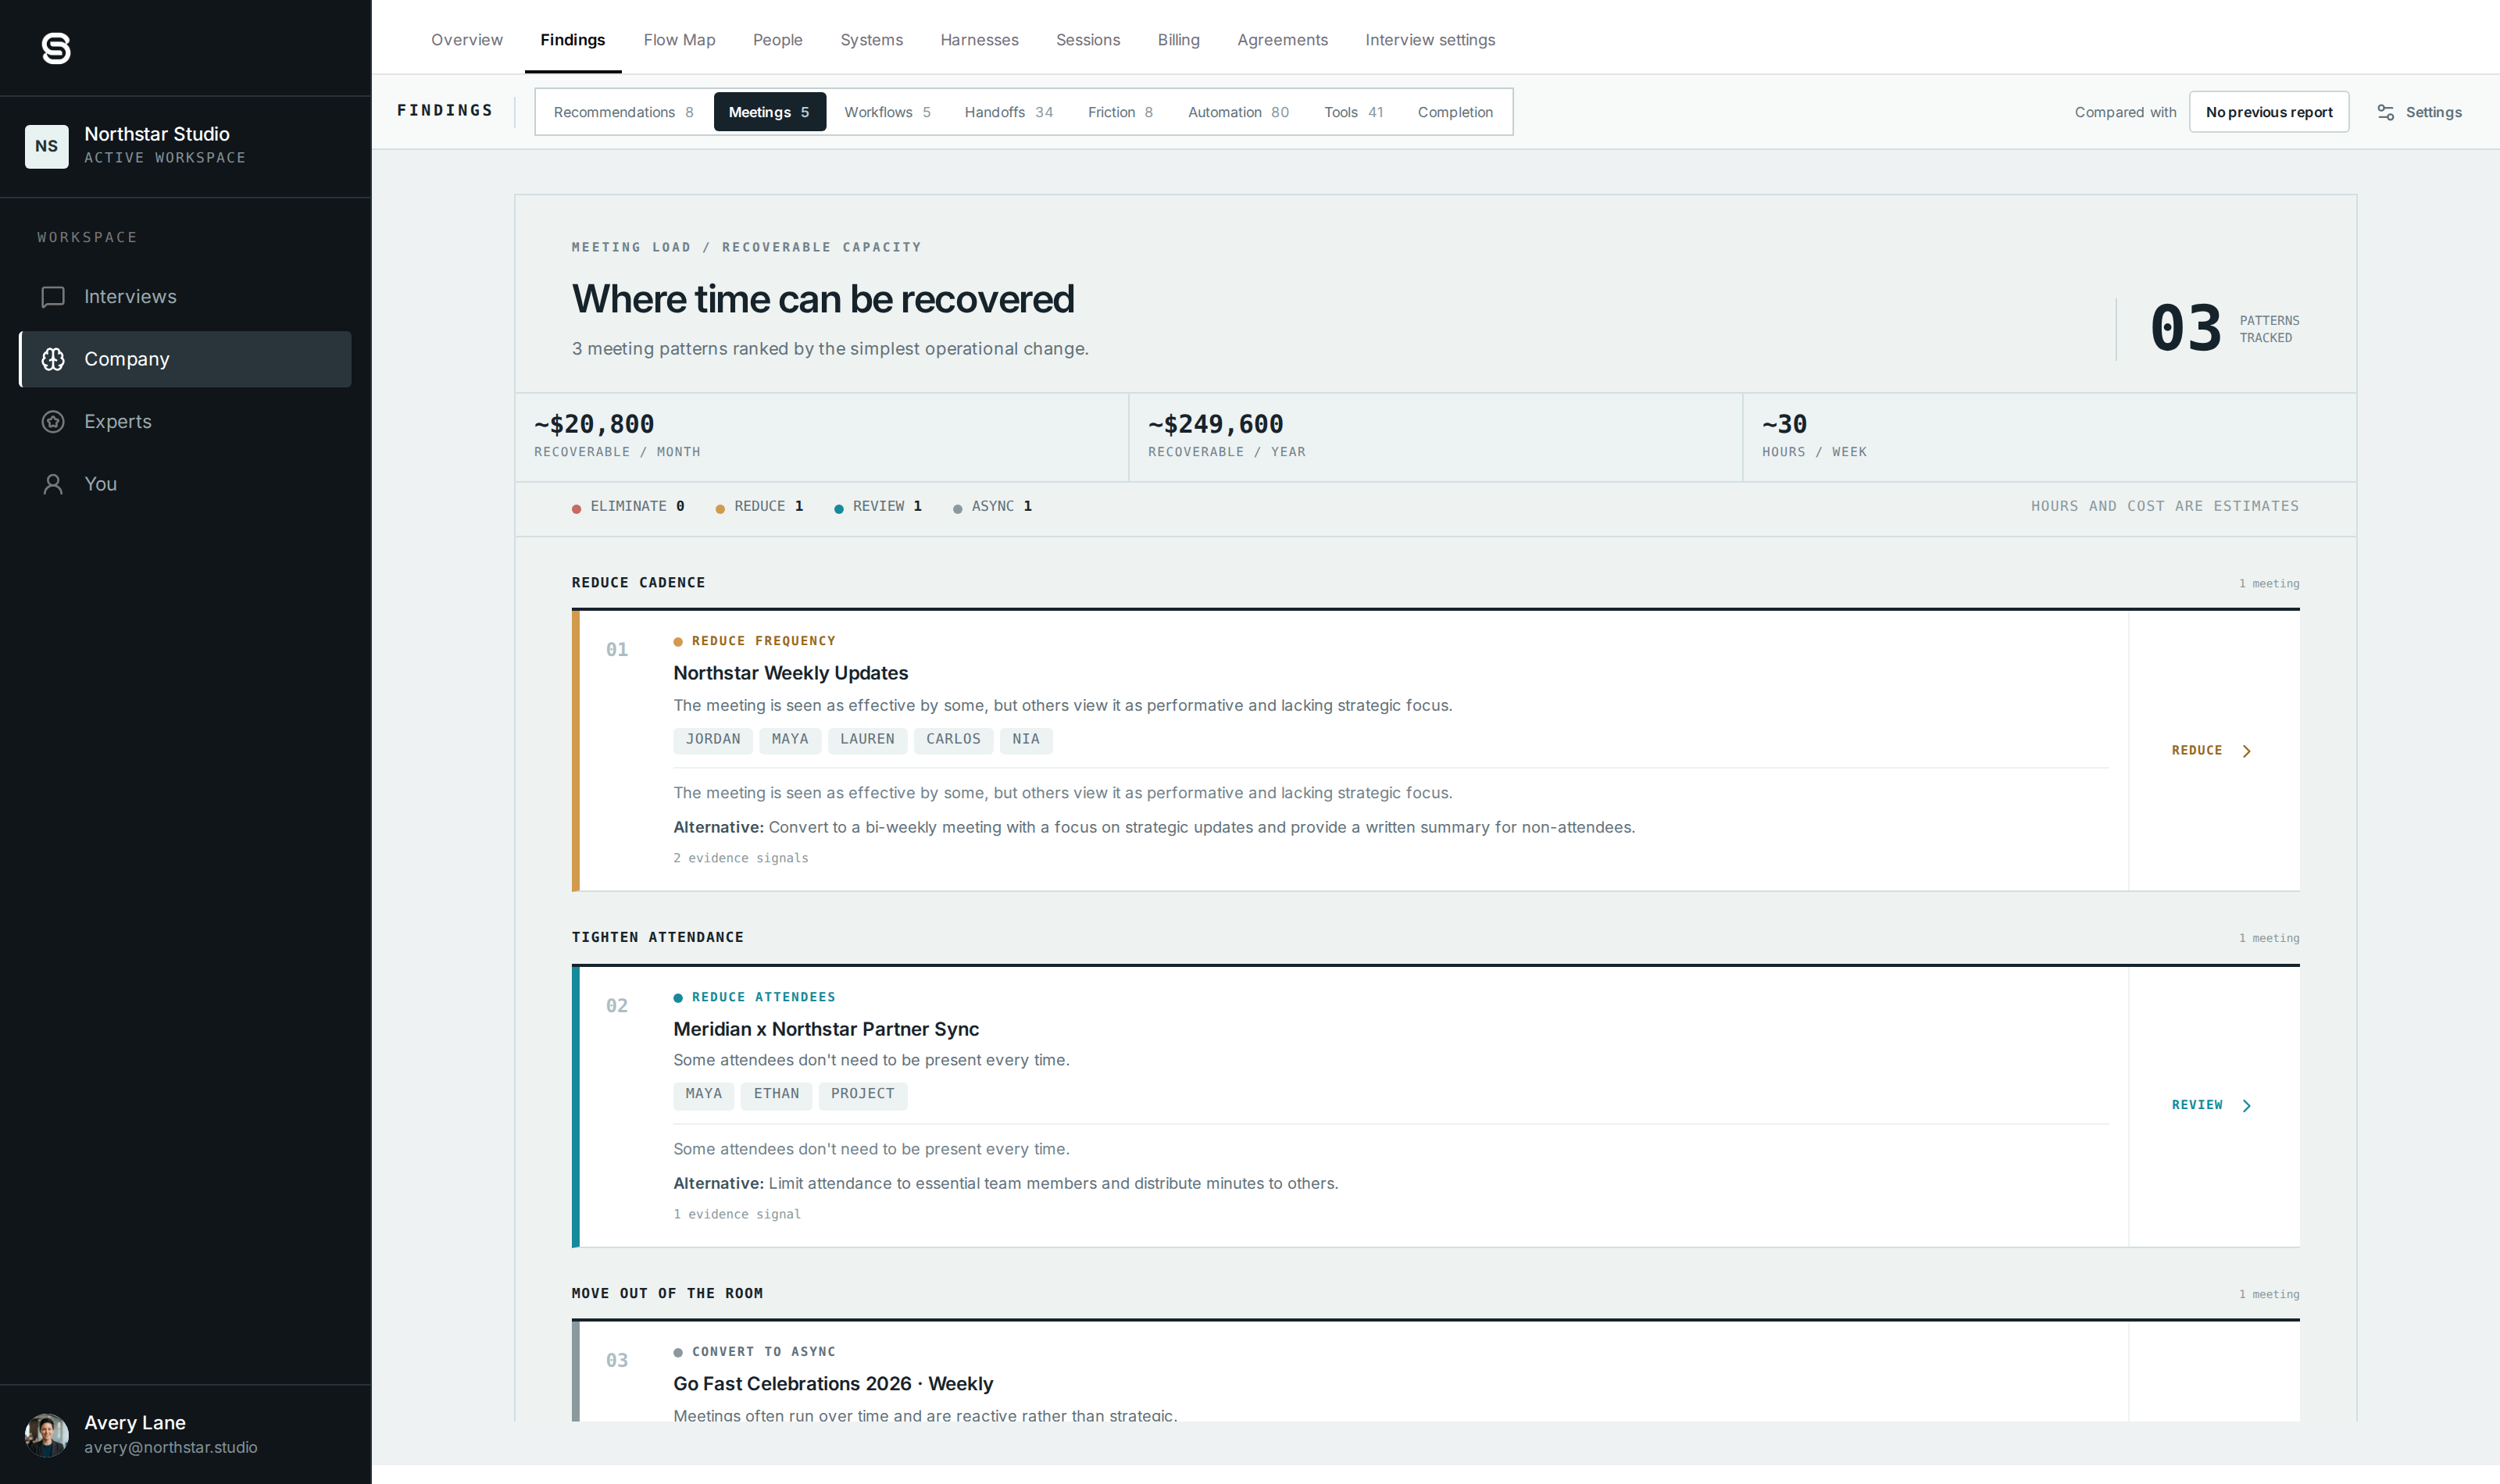The height and width of the screenshot is (1484, 2500).
Task: Go to the People tab
Action: (778, 40)
